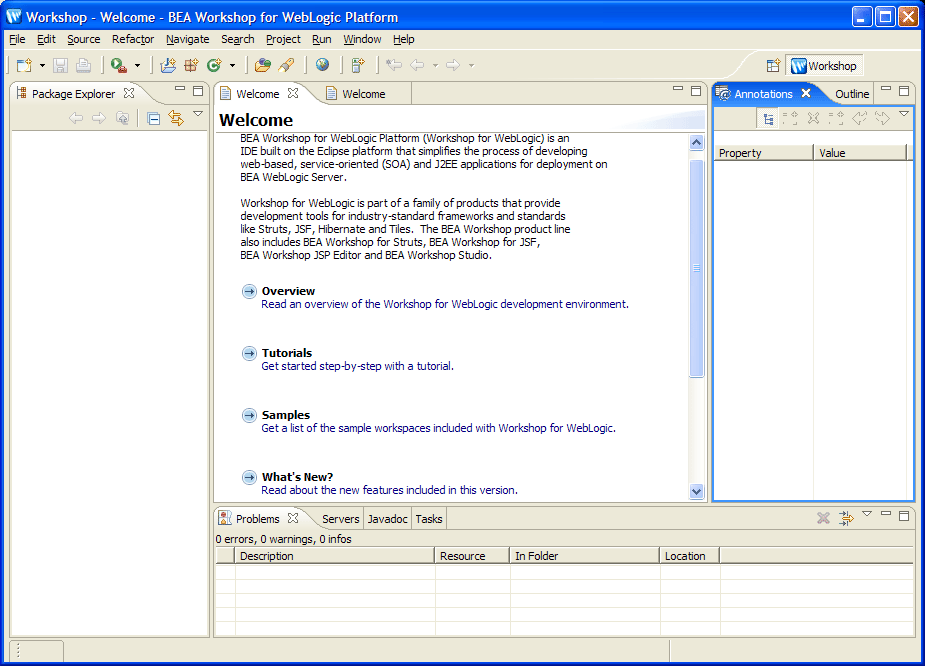Open the Annotations view menu triangle
The image size is (925, 666).
[904, 114]
